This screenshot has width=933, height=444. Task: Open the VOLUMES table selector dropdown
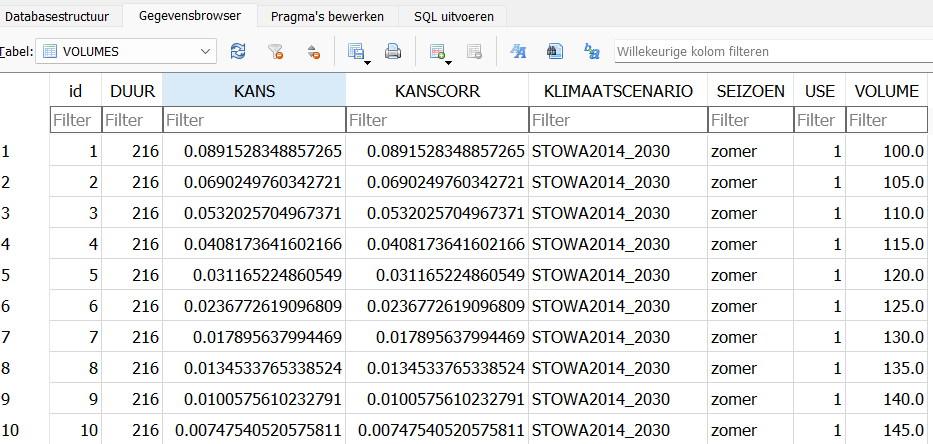[x=126, y=52]
